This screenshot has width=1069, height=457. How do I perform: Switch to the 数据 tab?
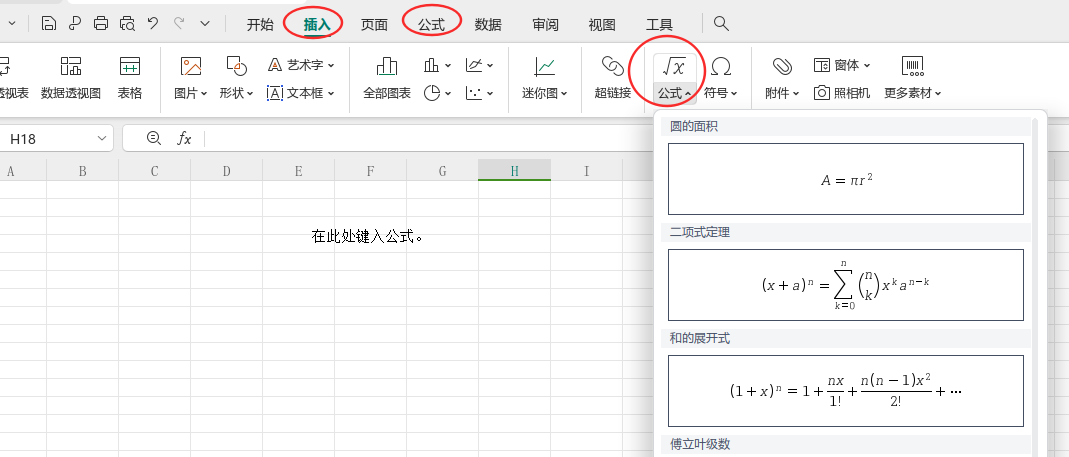pyautogui.click(x=488, y=25)
